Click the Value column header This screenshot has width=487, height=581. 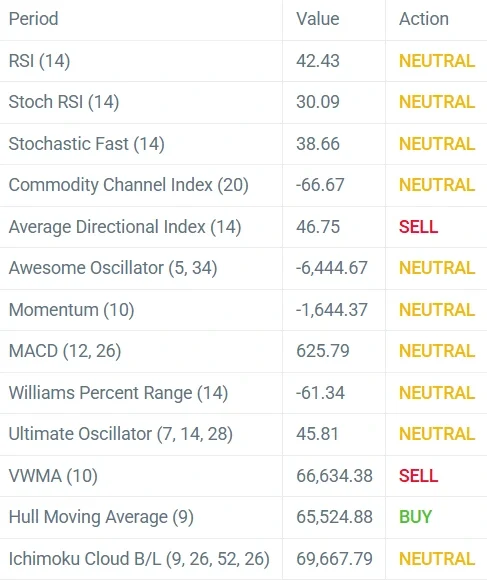[318, 19]
